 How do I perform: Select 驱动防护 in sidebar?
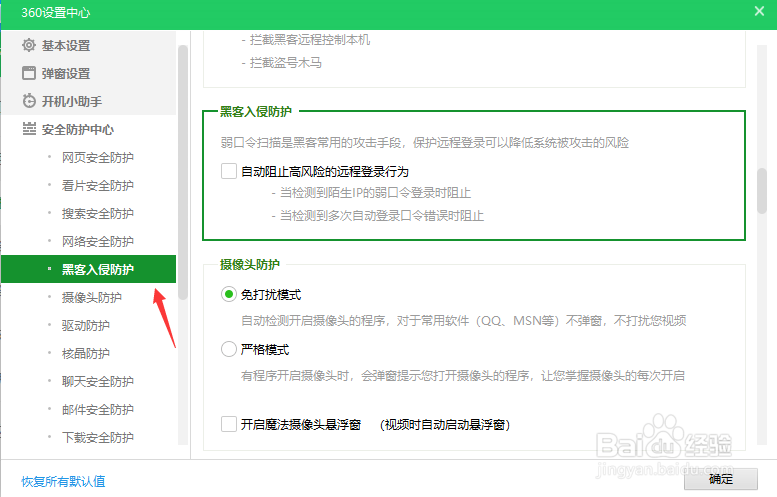(x=88, y=326)
